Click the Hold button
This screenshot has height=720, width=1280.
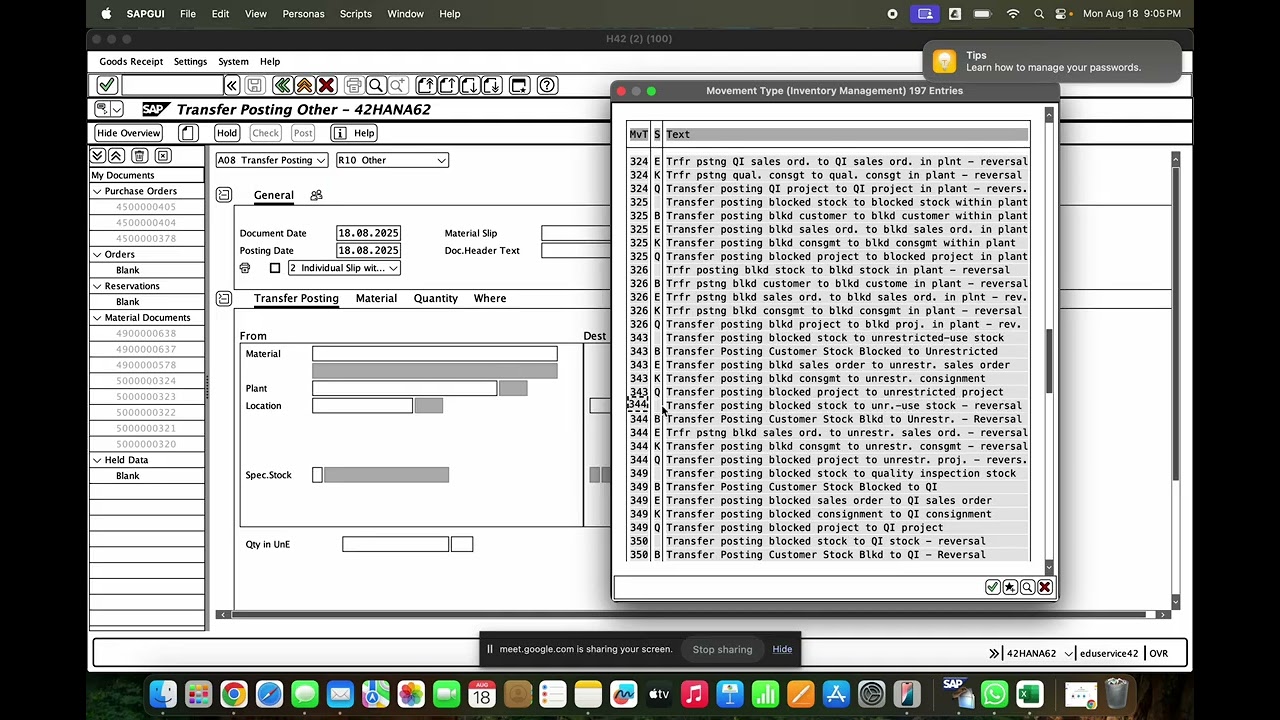pos(227,133)
